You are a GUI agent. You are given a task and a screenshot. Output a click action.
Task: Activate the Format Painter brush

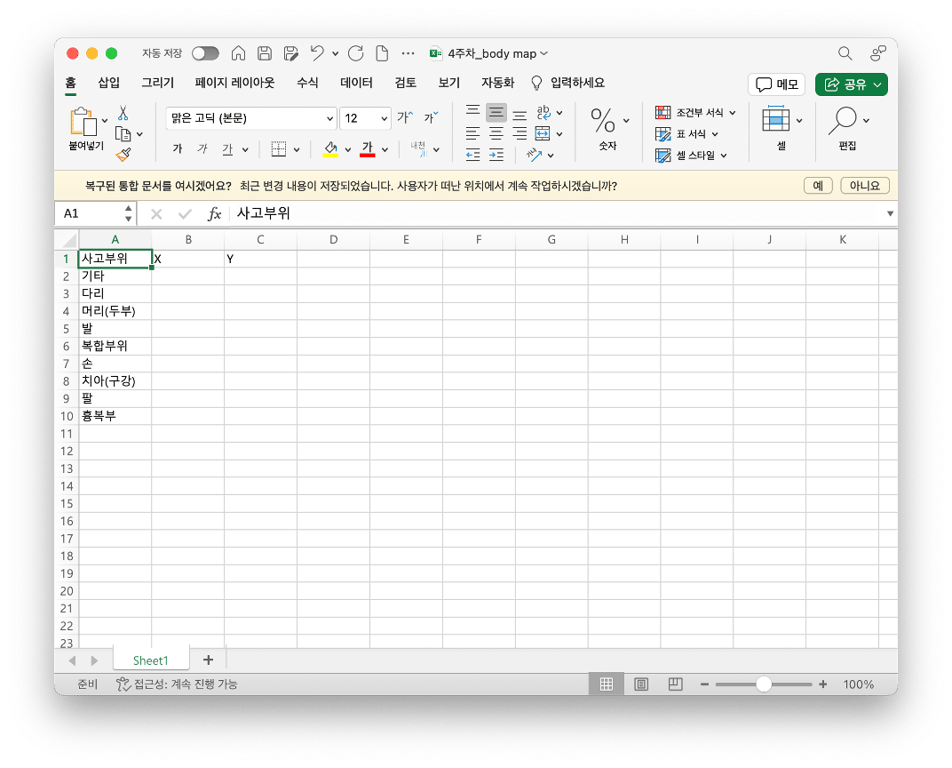click(123, 155)
